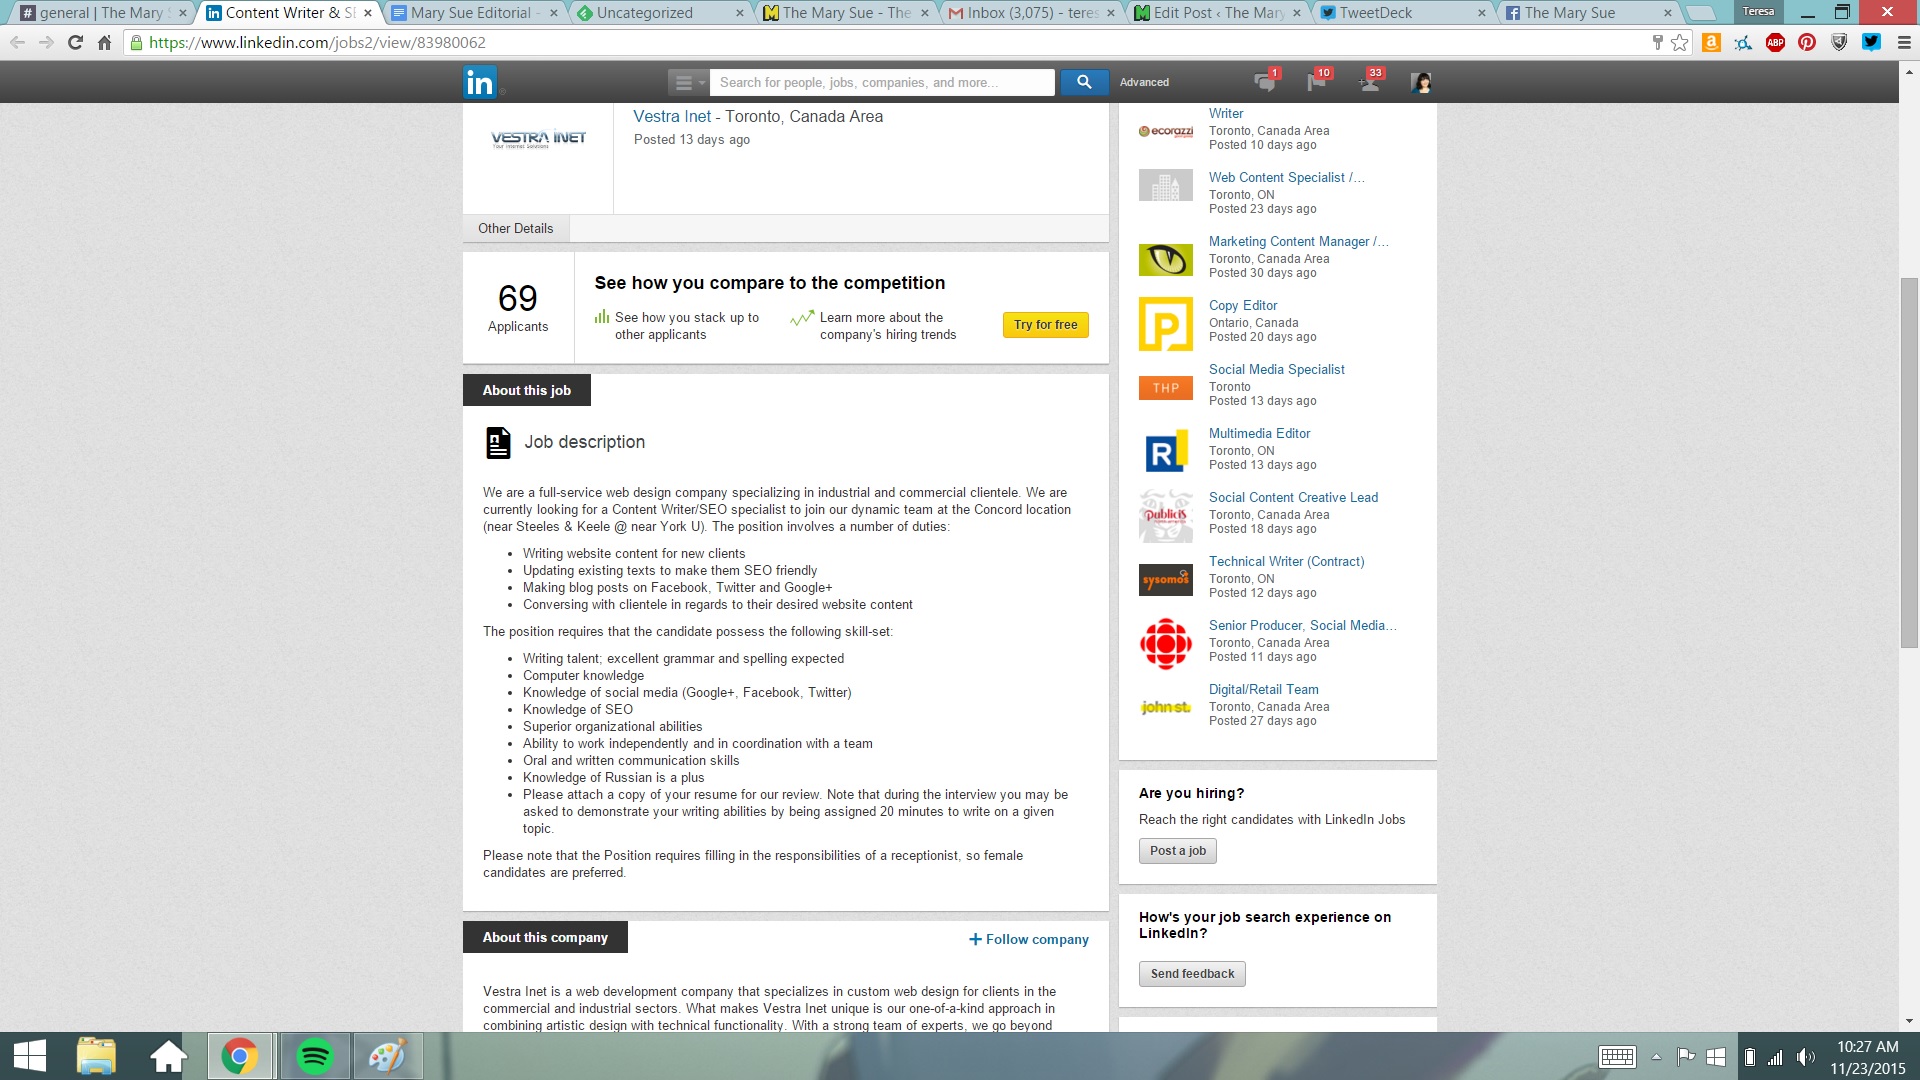Open the Chrome menu button

click(x=1903, y=43)
